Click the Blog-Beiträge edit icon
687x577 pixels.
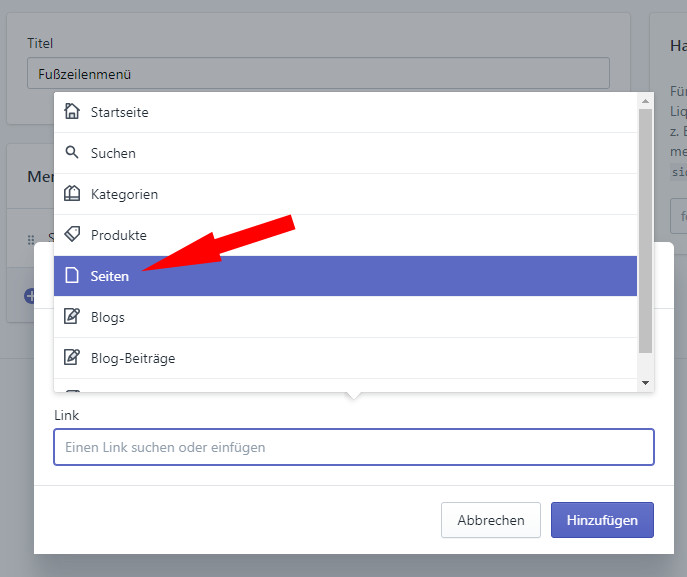pyautogui.click(x=72, y=358)
